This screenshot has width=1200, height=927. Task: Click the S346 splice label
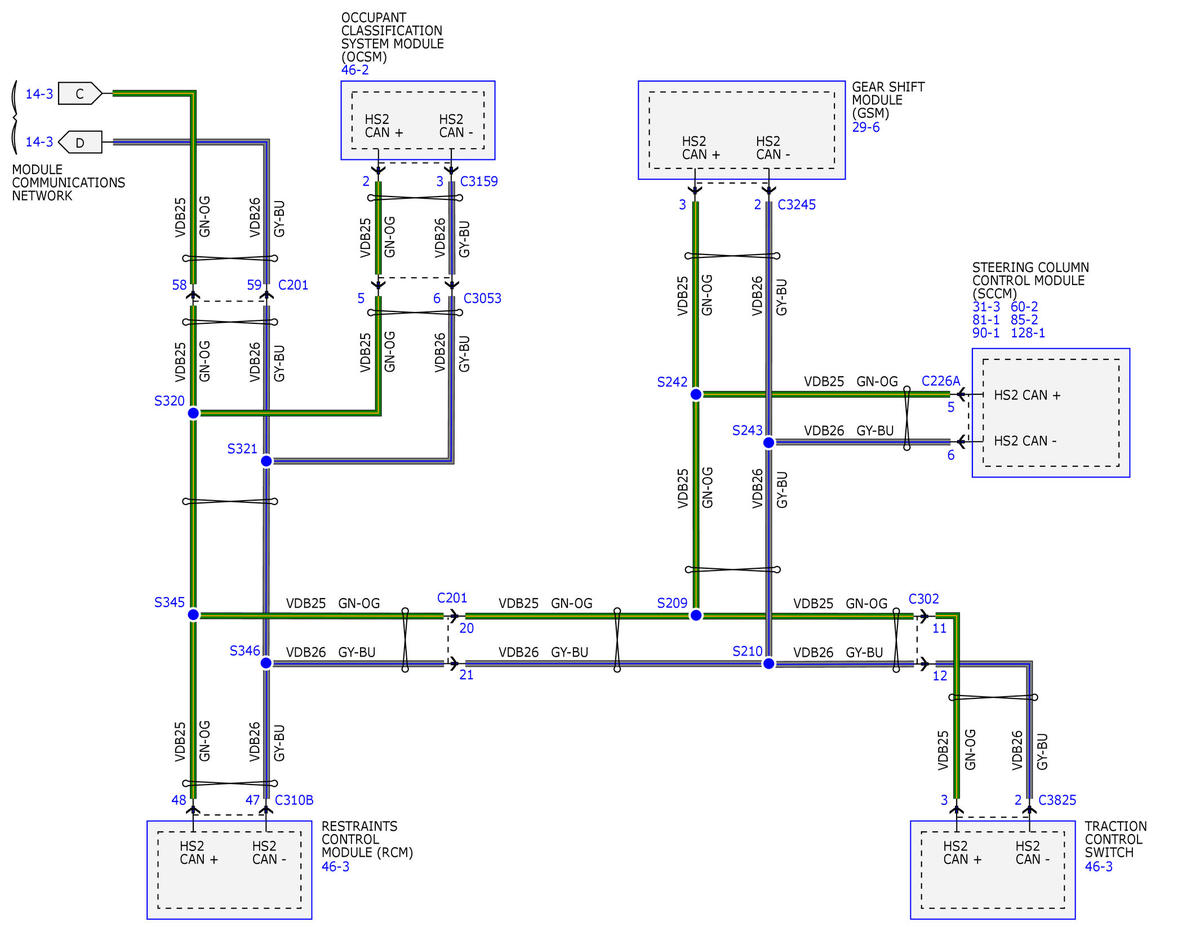[x=245, y=650]
